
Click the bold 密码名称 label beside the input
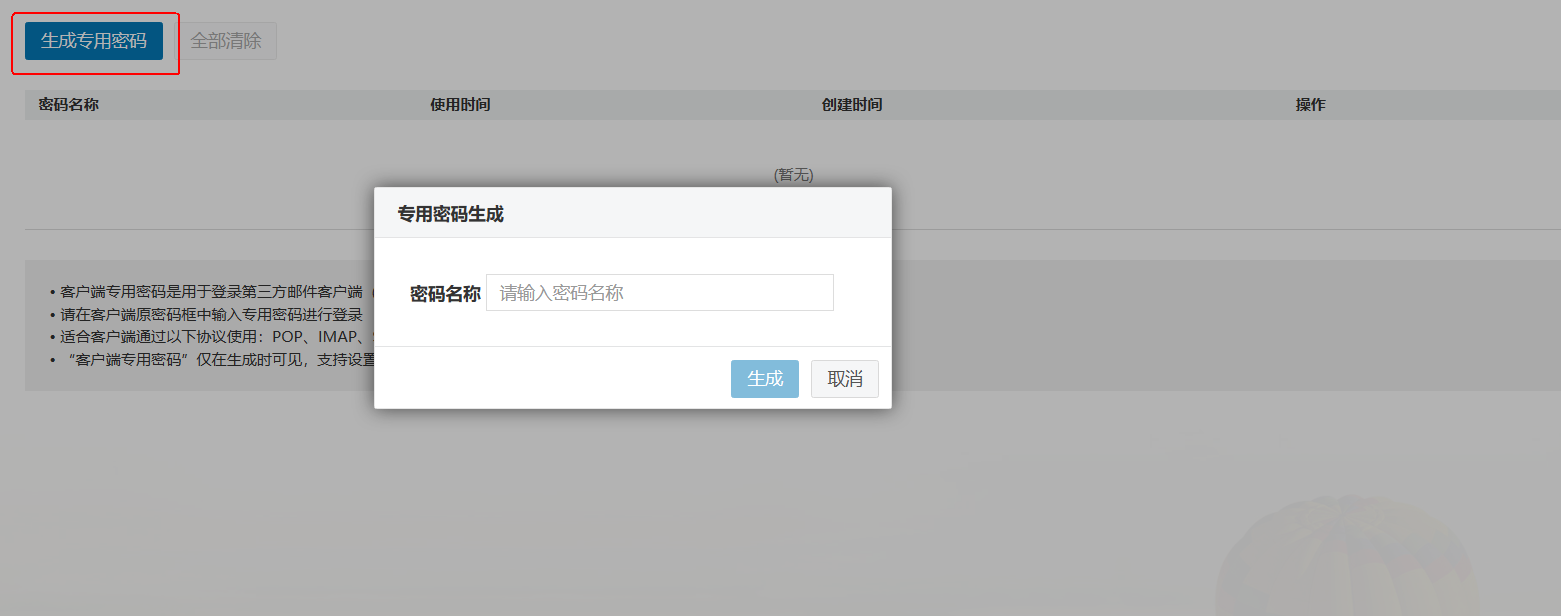click(x=445, y=294)
